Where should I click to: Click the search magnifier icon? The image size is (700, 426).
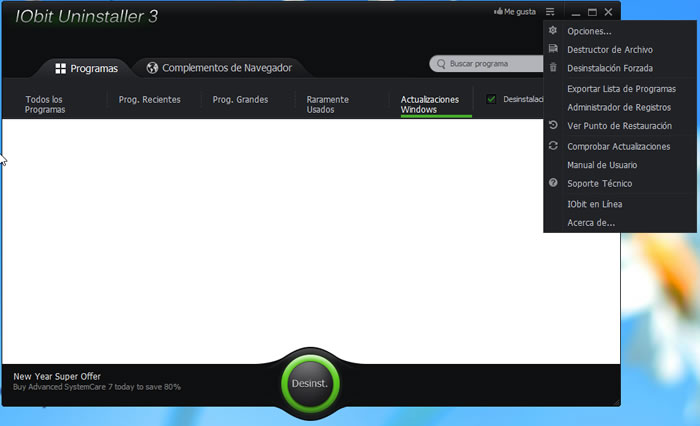441,64
